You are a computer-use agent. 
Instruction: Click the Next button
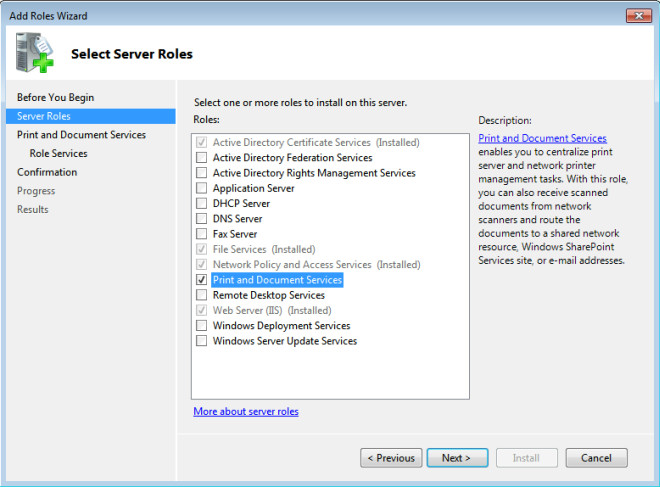(458, 458)
